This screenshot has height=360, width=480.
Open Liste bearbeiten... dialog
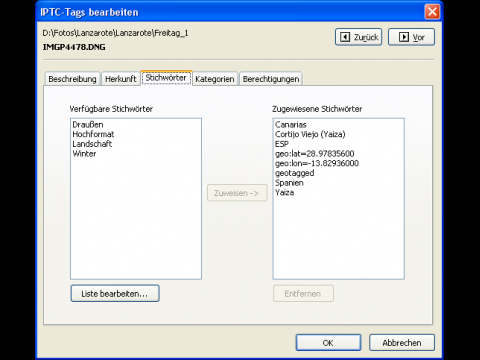click(115, 294)
